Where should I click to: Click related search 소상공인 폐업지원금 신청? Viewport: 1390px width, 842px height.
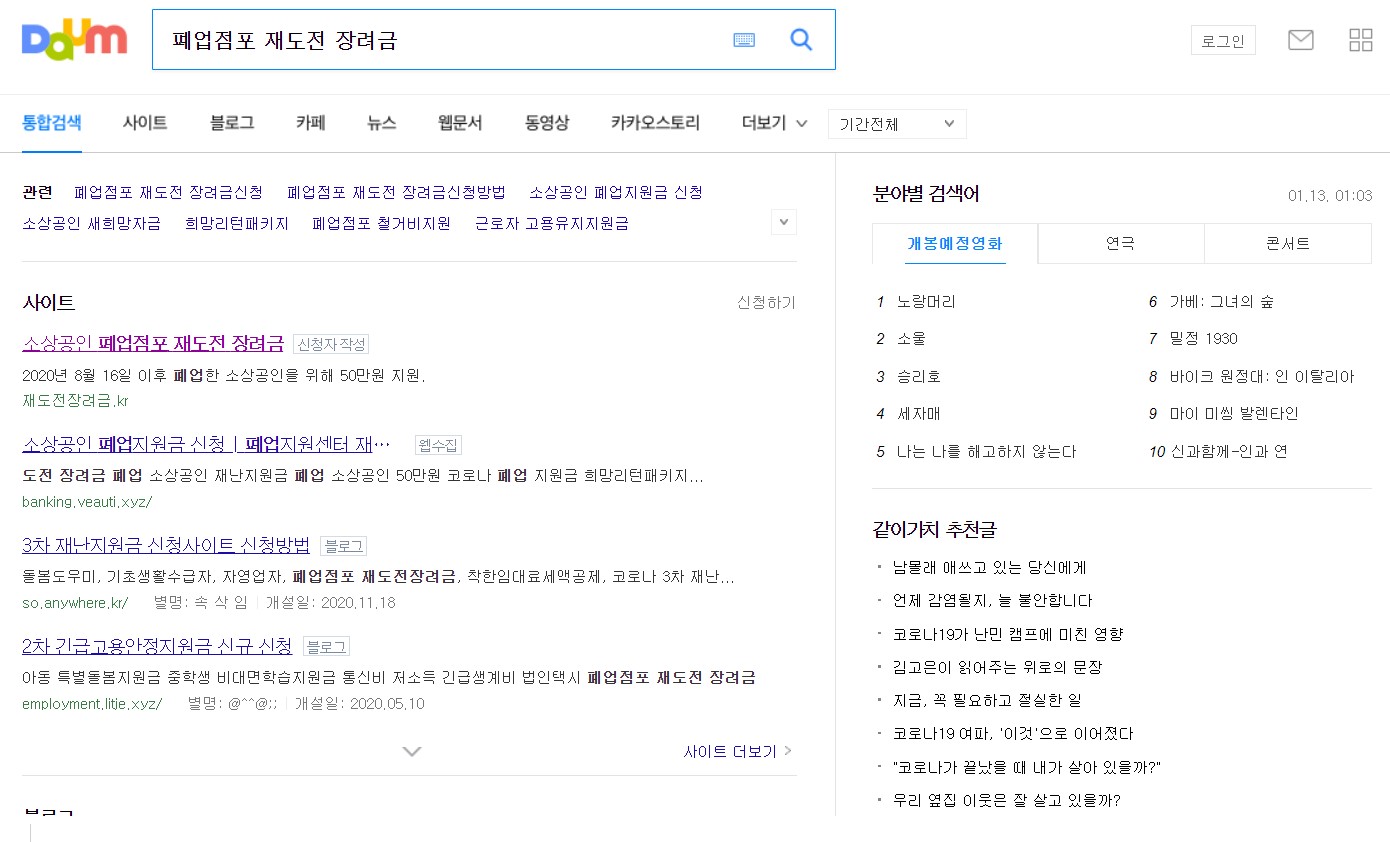pyautogui.click(x=616, y=192)
